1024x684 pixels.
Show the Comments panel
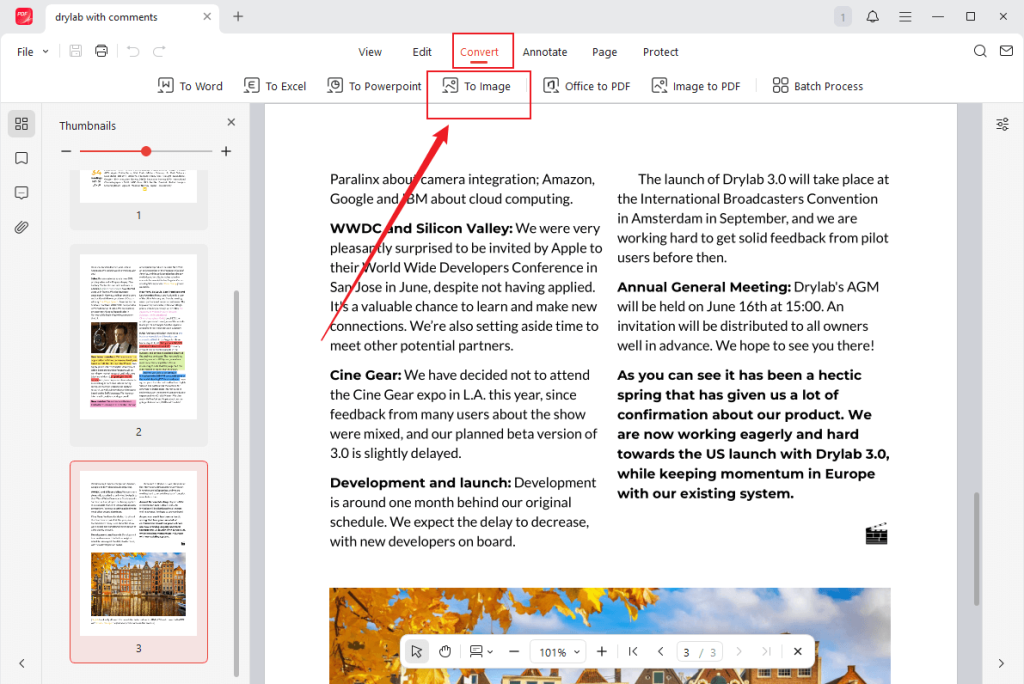(x=21, y=192)
